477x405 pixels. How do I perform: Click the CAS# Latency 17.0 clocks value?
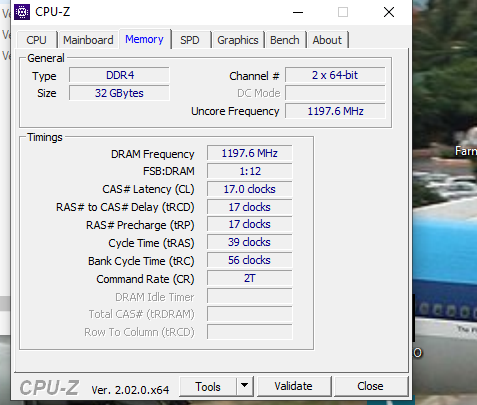tap(250, 189)
